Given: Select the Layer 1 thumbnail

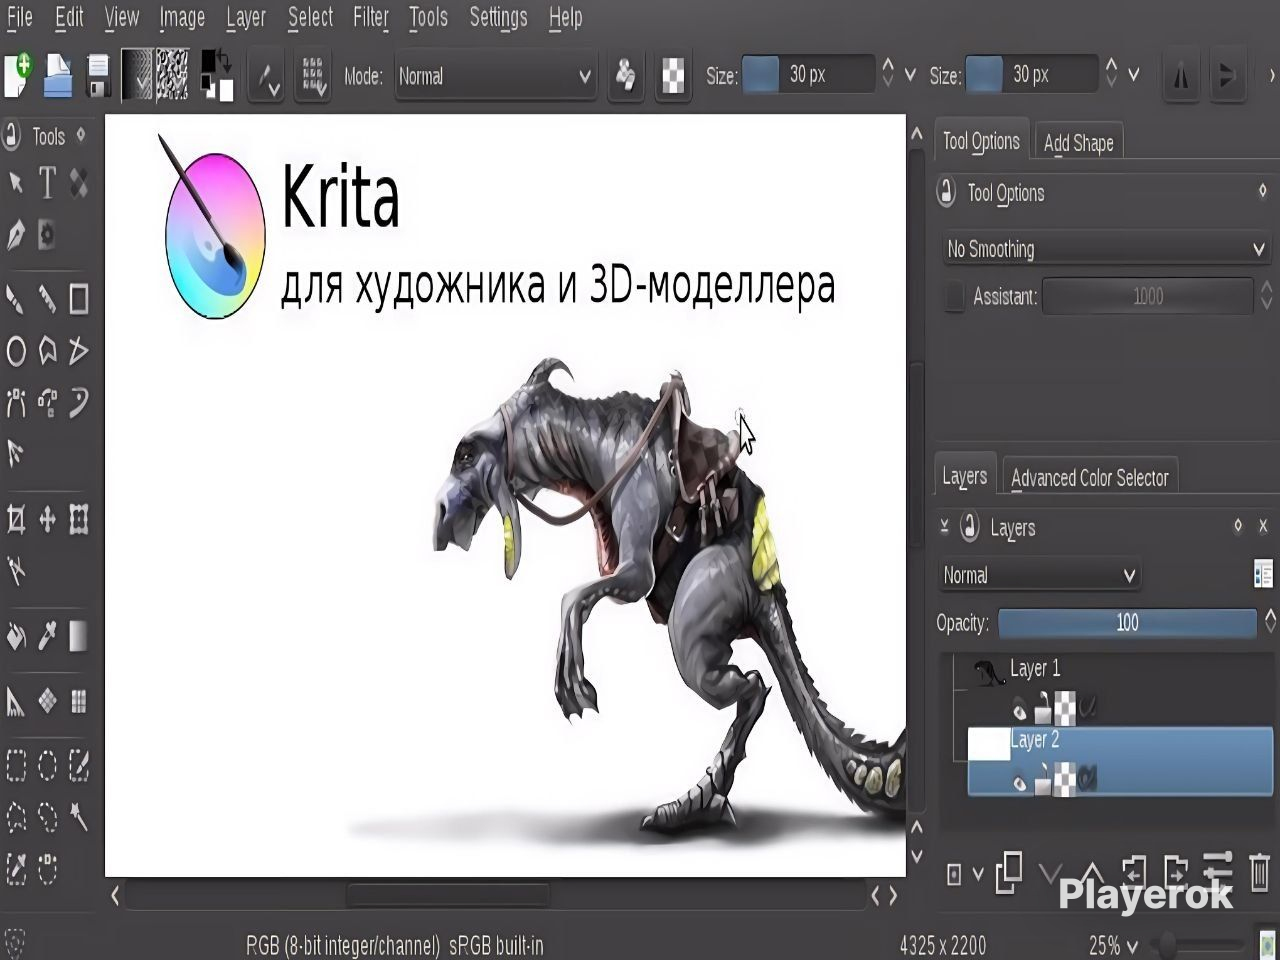Looking at the screenshot, I should coord(988,672).
